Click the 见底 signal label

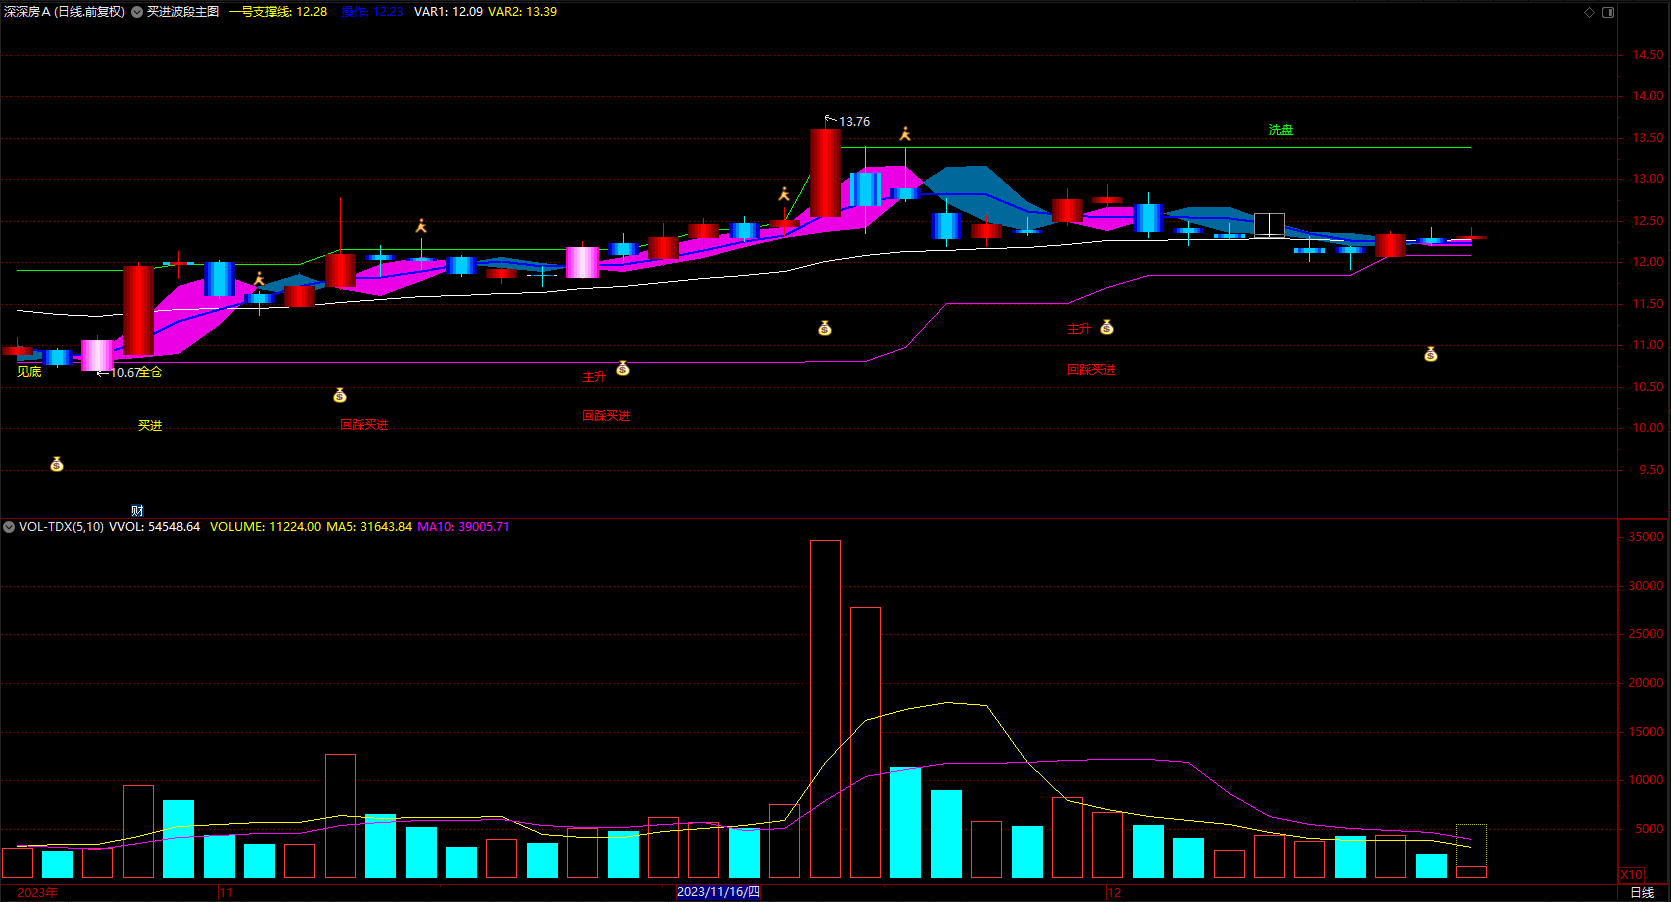click(x=29, y=372)
